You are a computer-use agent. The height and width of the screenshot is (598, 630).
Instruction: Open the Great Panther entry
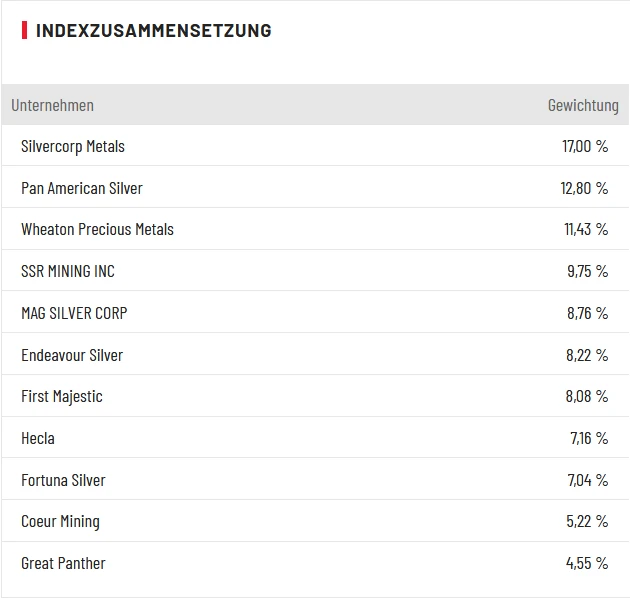coord(63,563)
